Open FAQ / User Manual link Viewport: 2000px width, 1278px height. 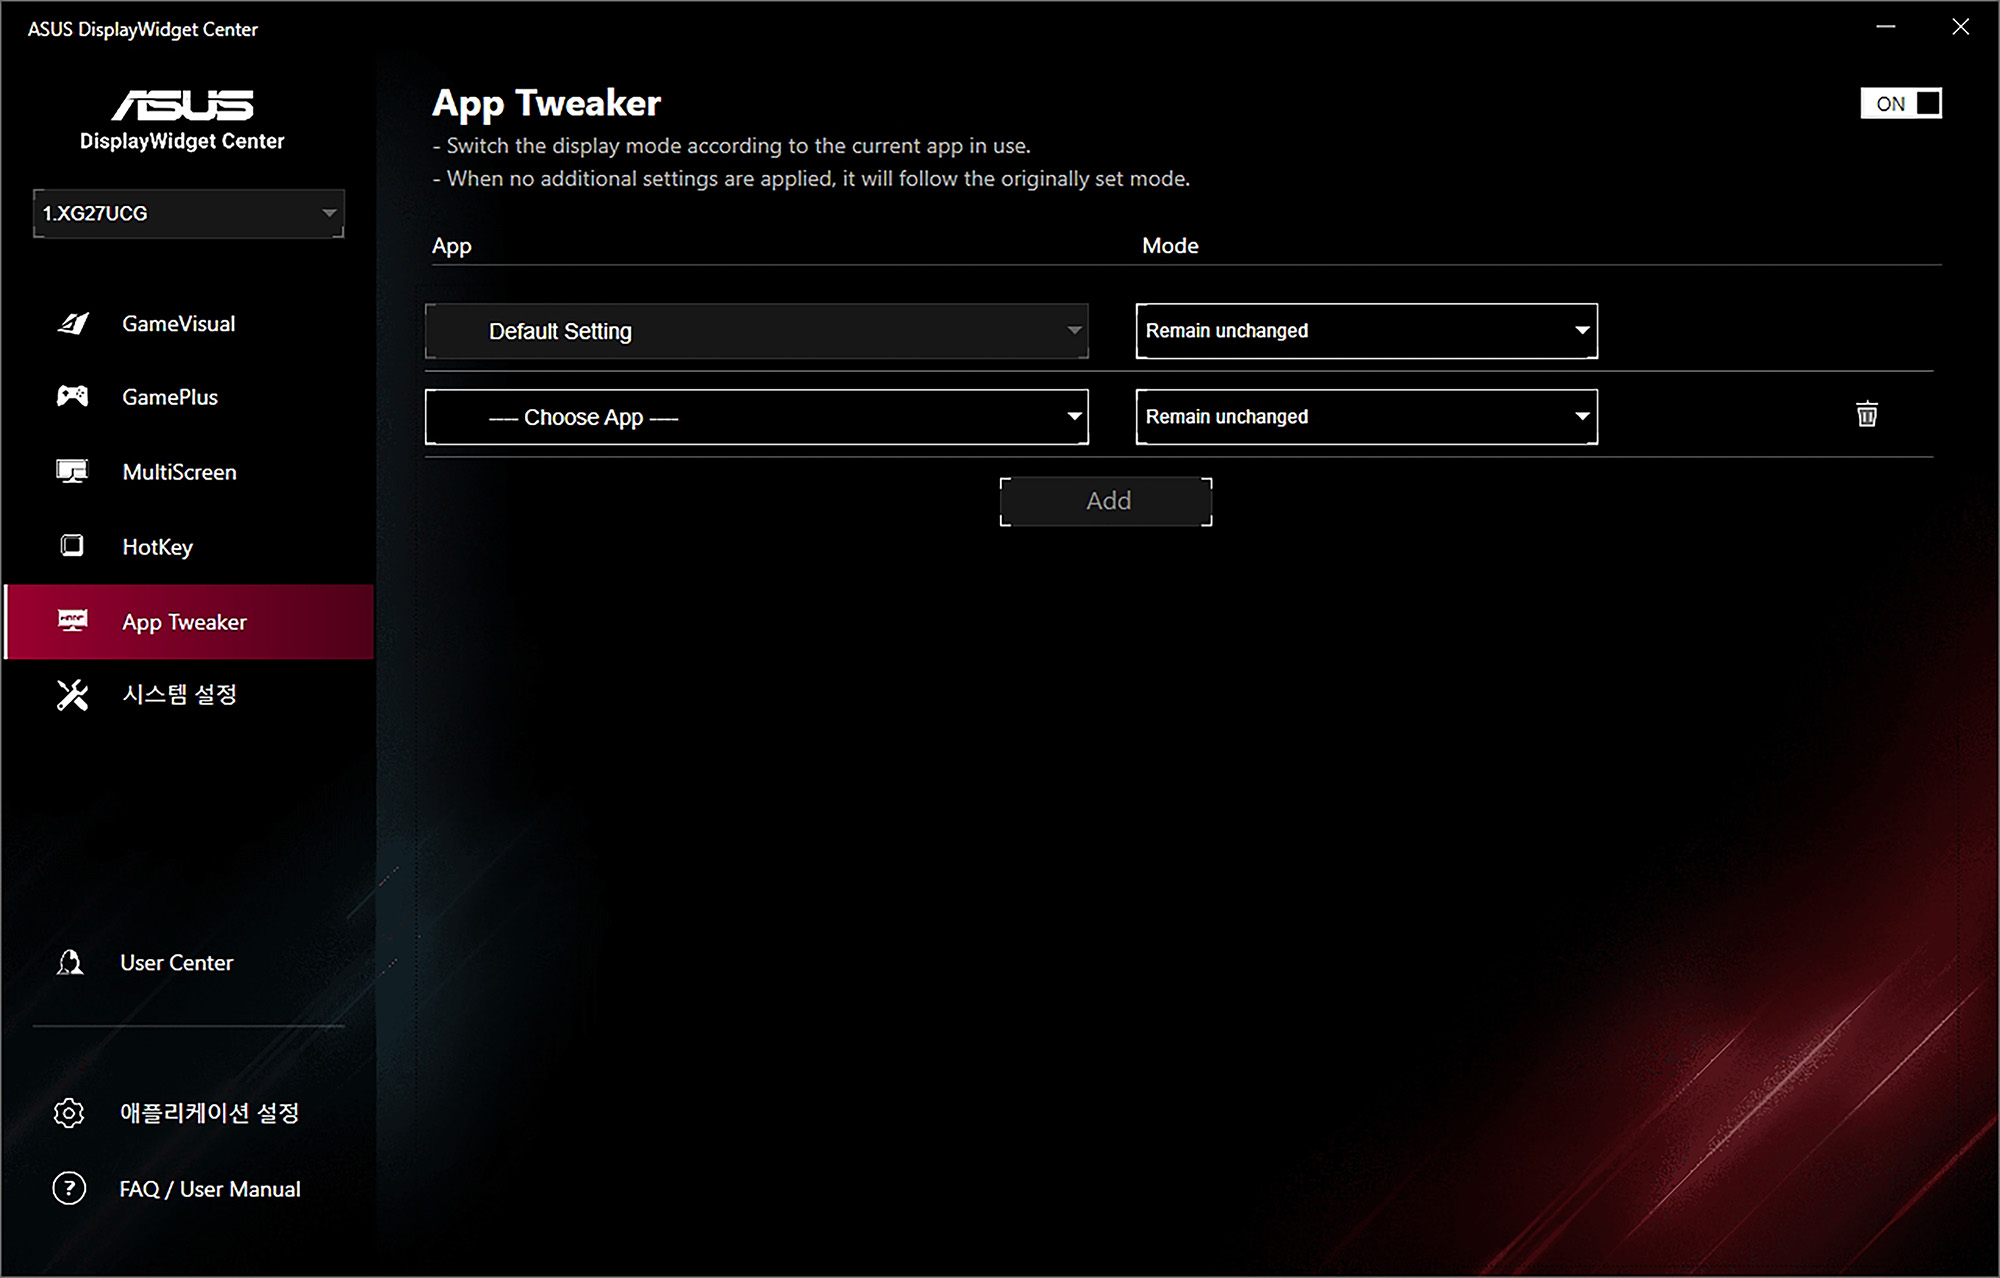[210, 1189]
